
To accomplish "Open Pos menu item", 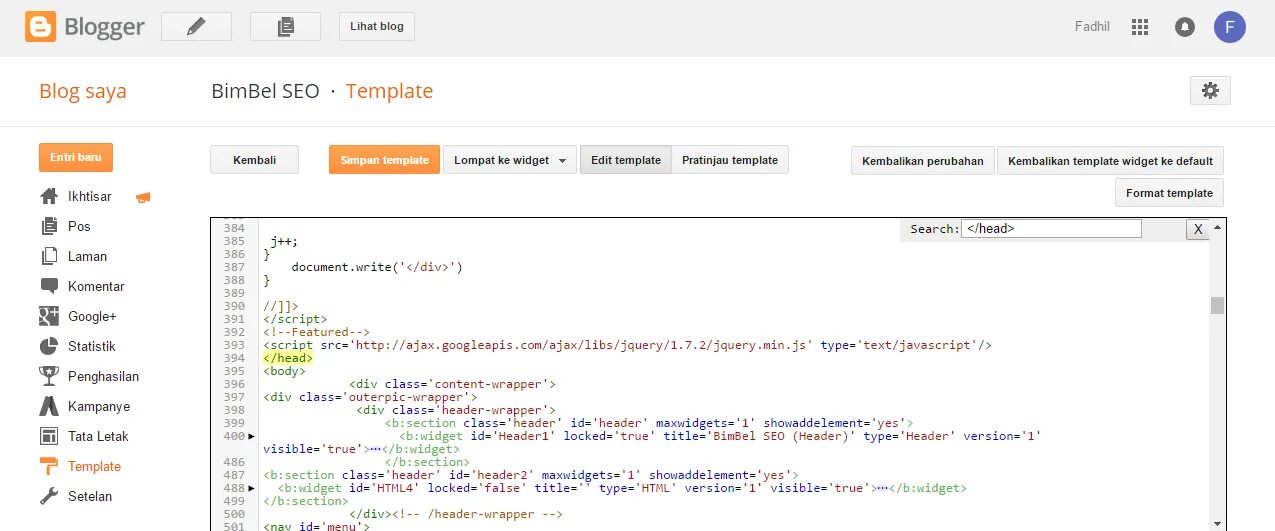I will (x=79, y=226).
